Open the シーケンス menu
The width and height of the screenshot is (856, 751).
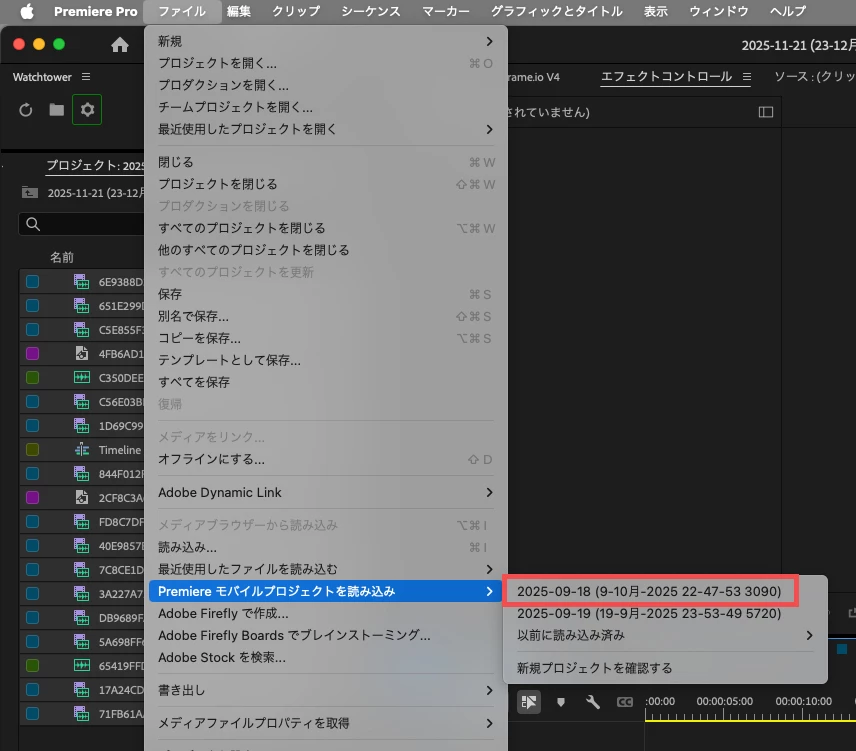click(x=371, y=11)
